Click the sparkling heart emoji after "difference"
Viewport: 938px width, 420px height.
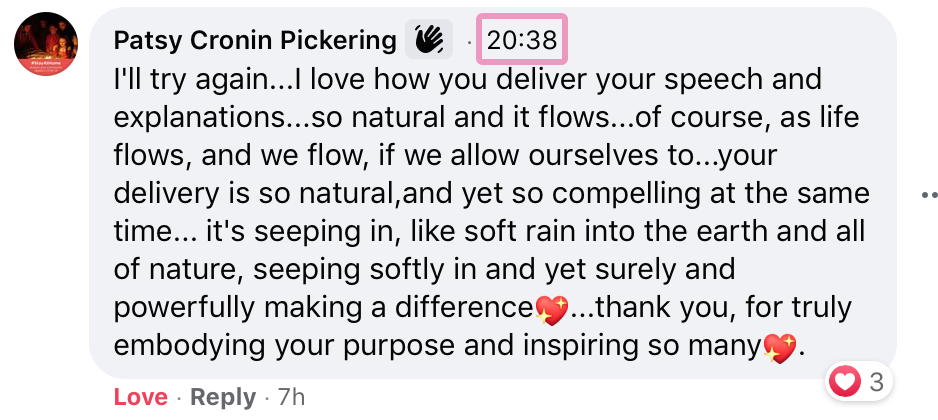551,308
